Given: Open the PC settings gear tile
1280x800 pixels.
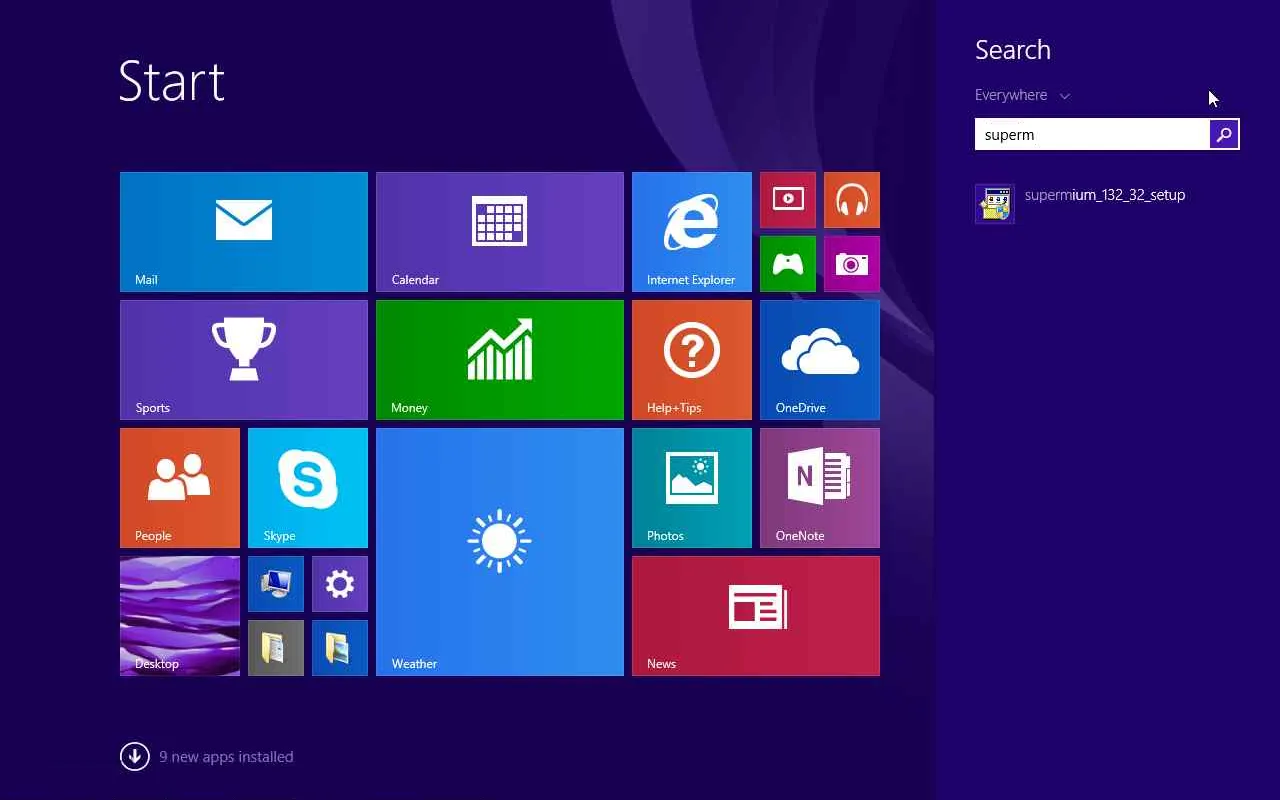Looking at the screenshot, I should tap(340, 584).
